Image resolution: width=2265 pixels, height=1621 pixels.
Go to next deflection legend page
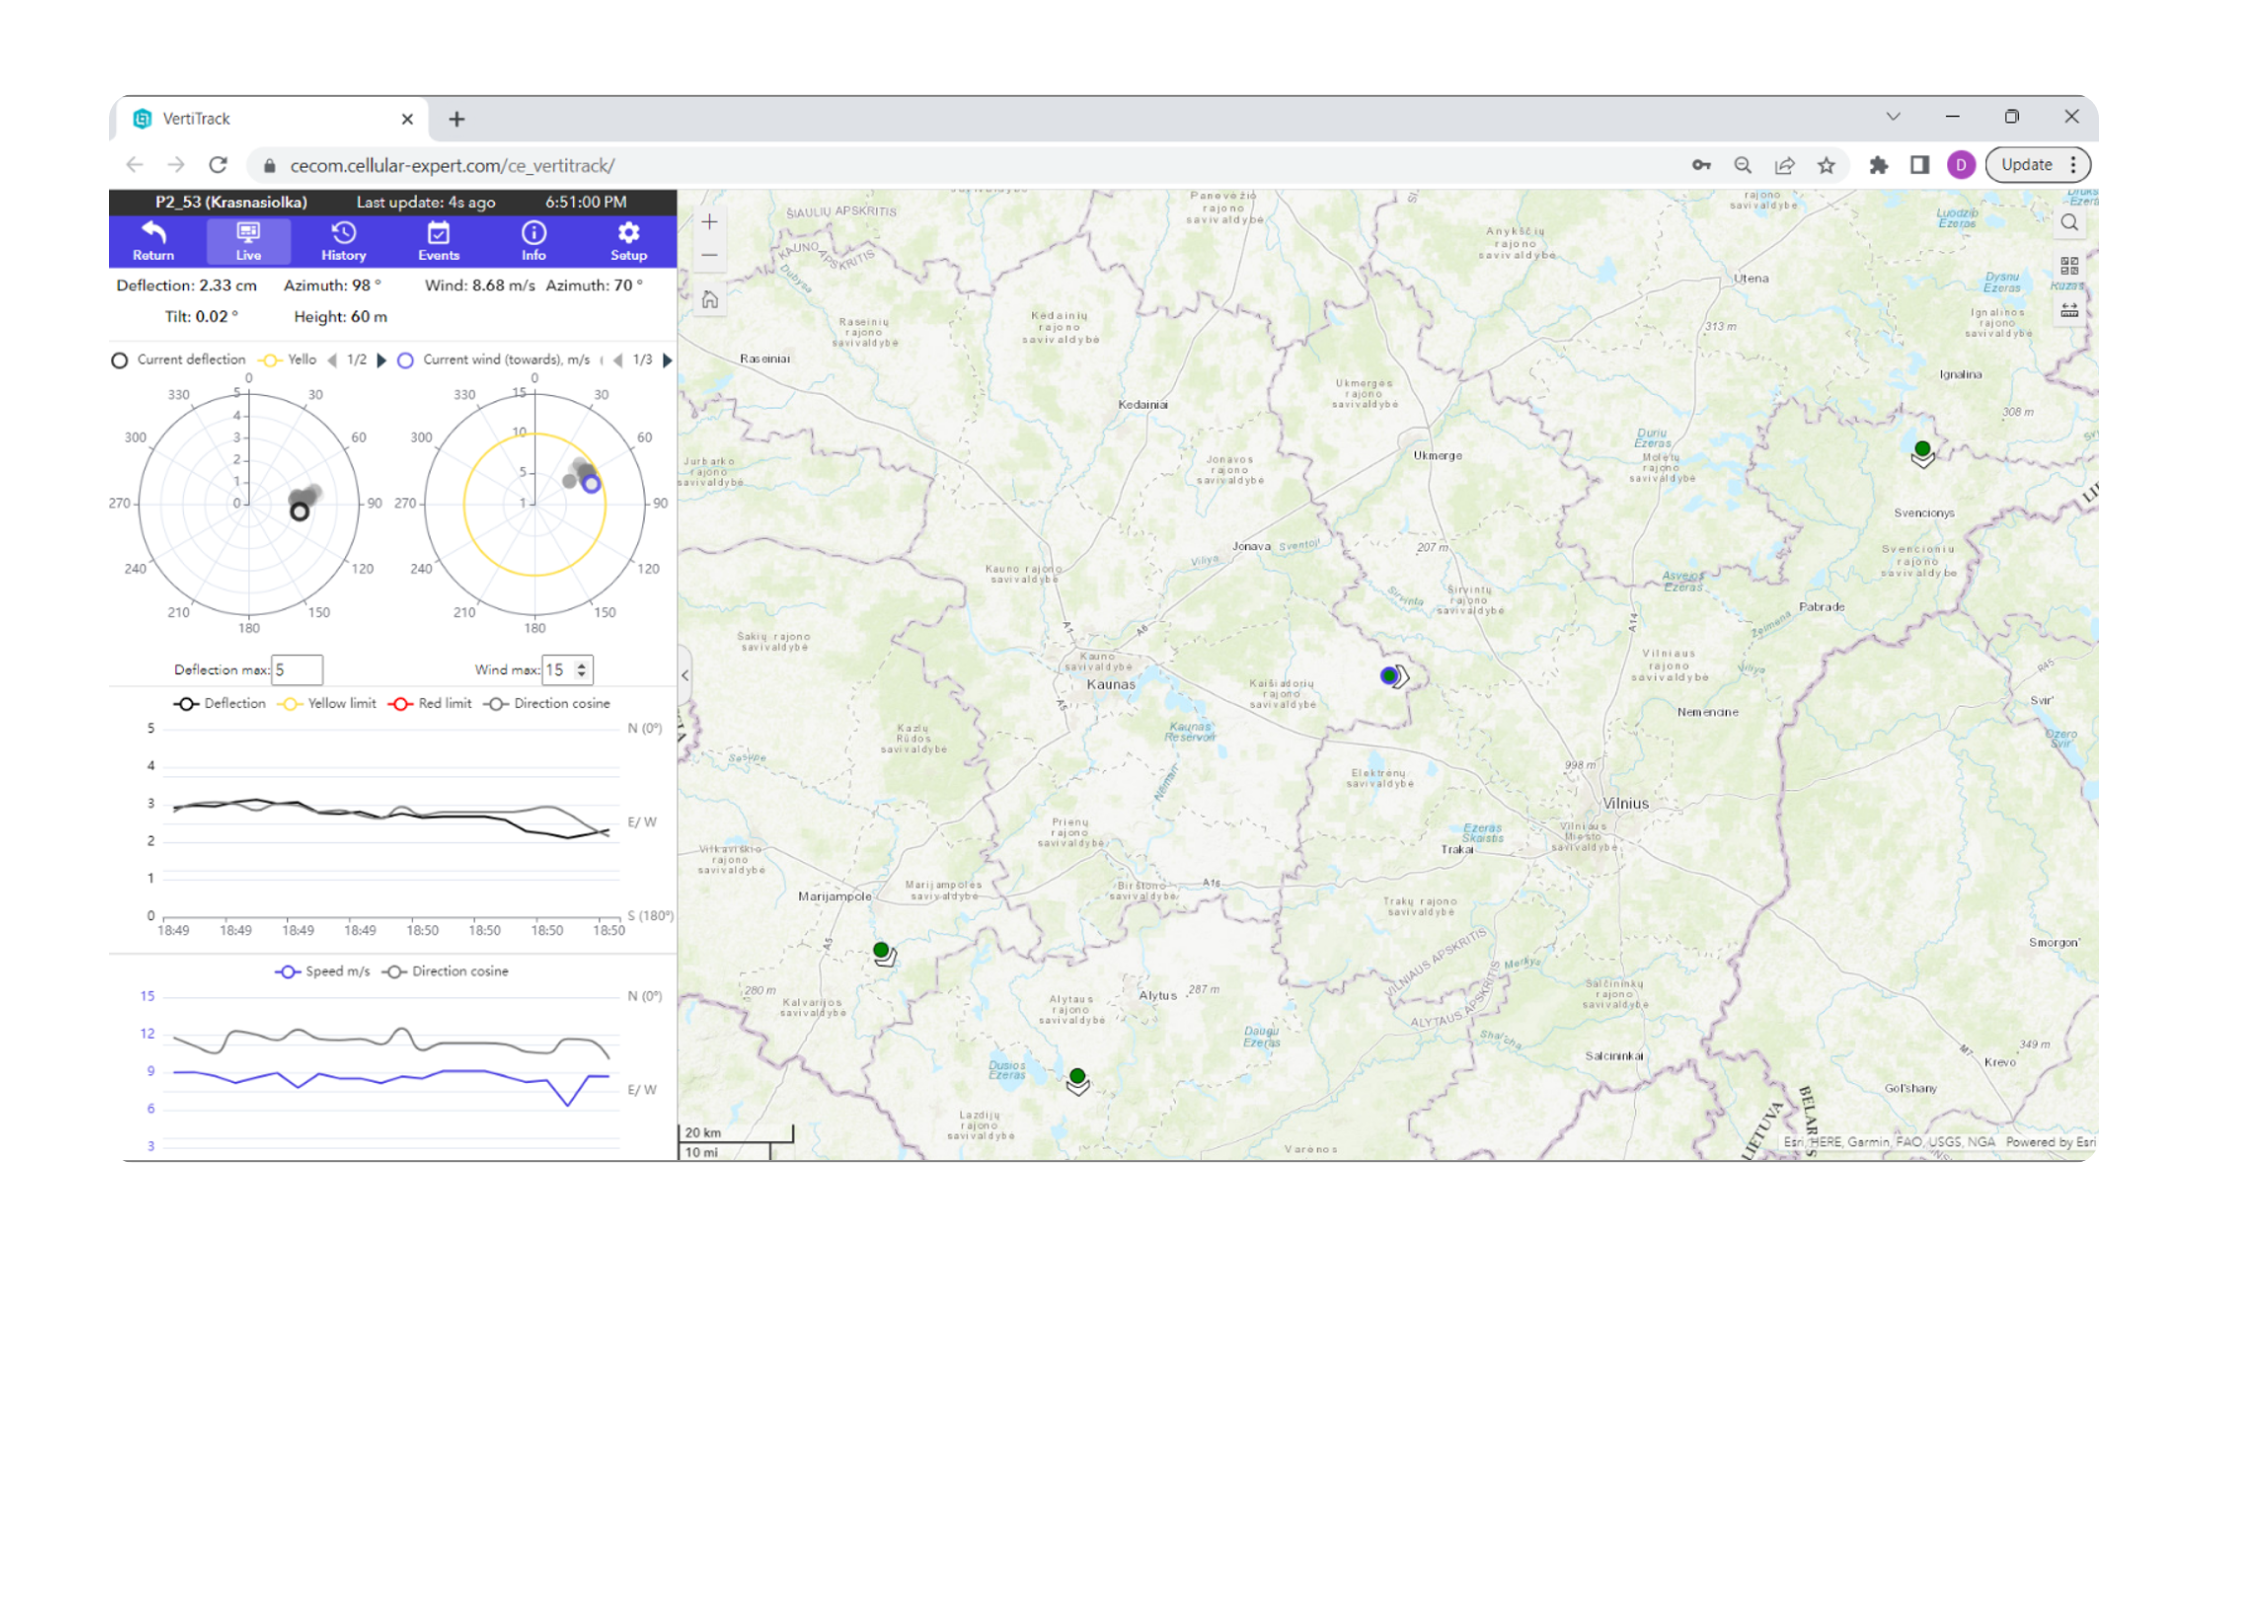(x=381, y=360)
